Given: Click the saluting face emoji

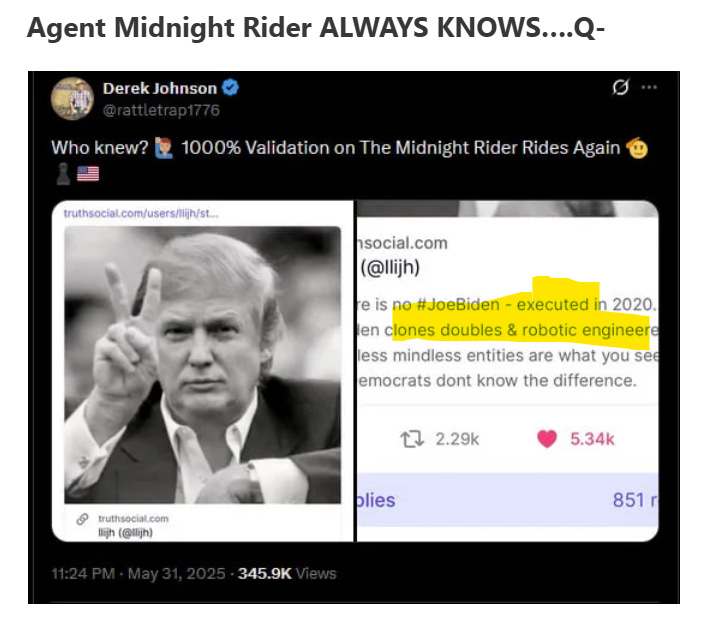Looking at the screenshot, I should point(637,148).
